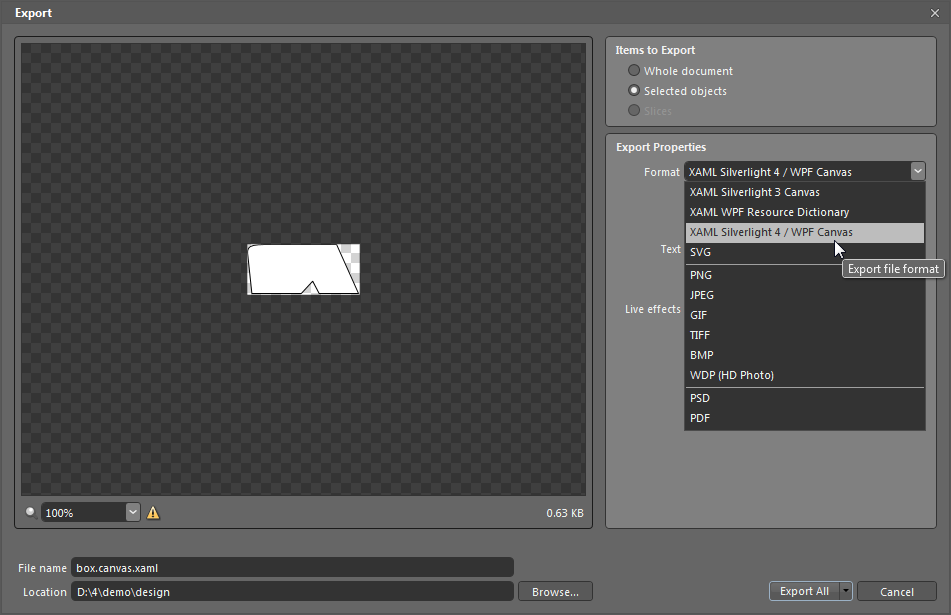Select PNG from the format list
Image resolution: width=951 pixels, height=615 pixels.
pos(805,275)
